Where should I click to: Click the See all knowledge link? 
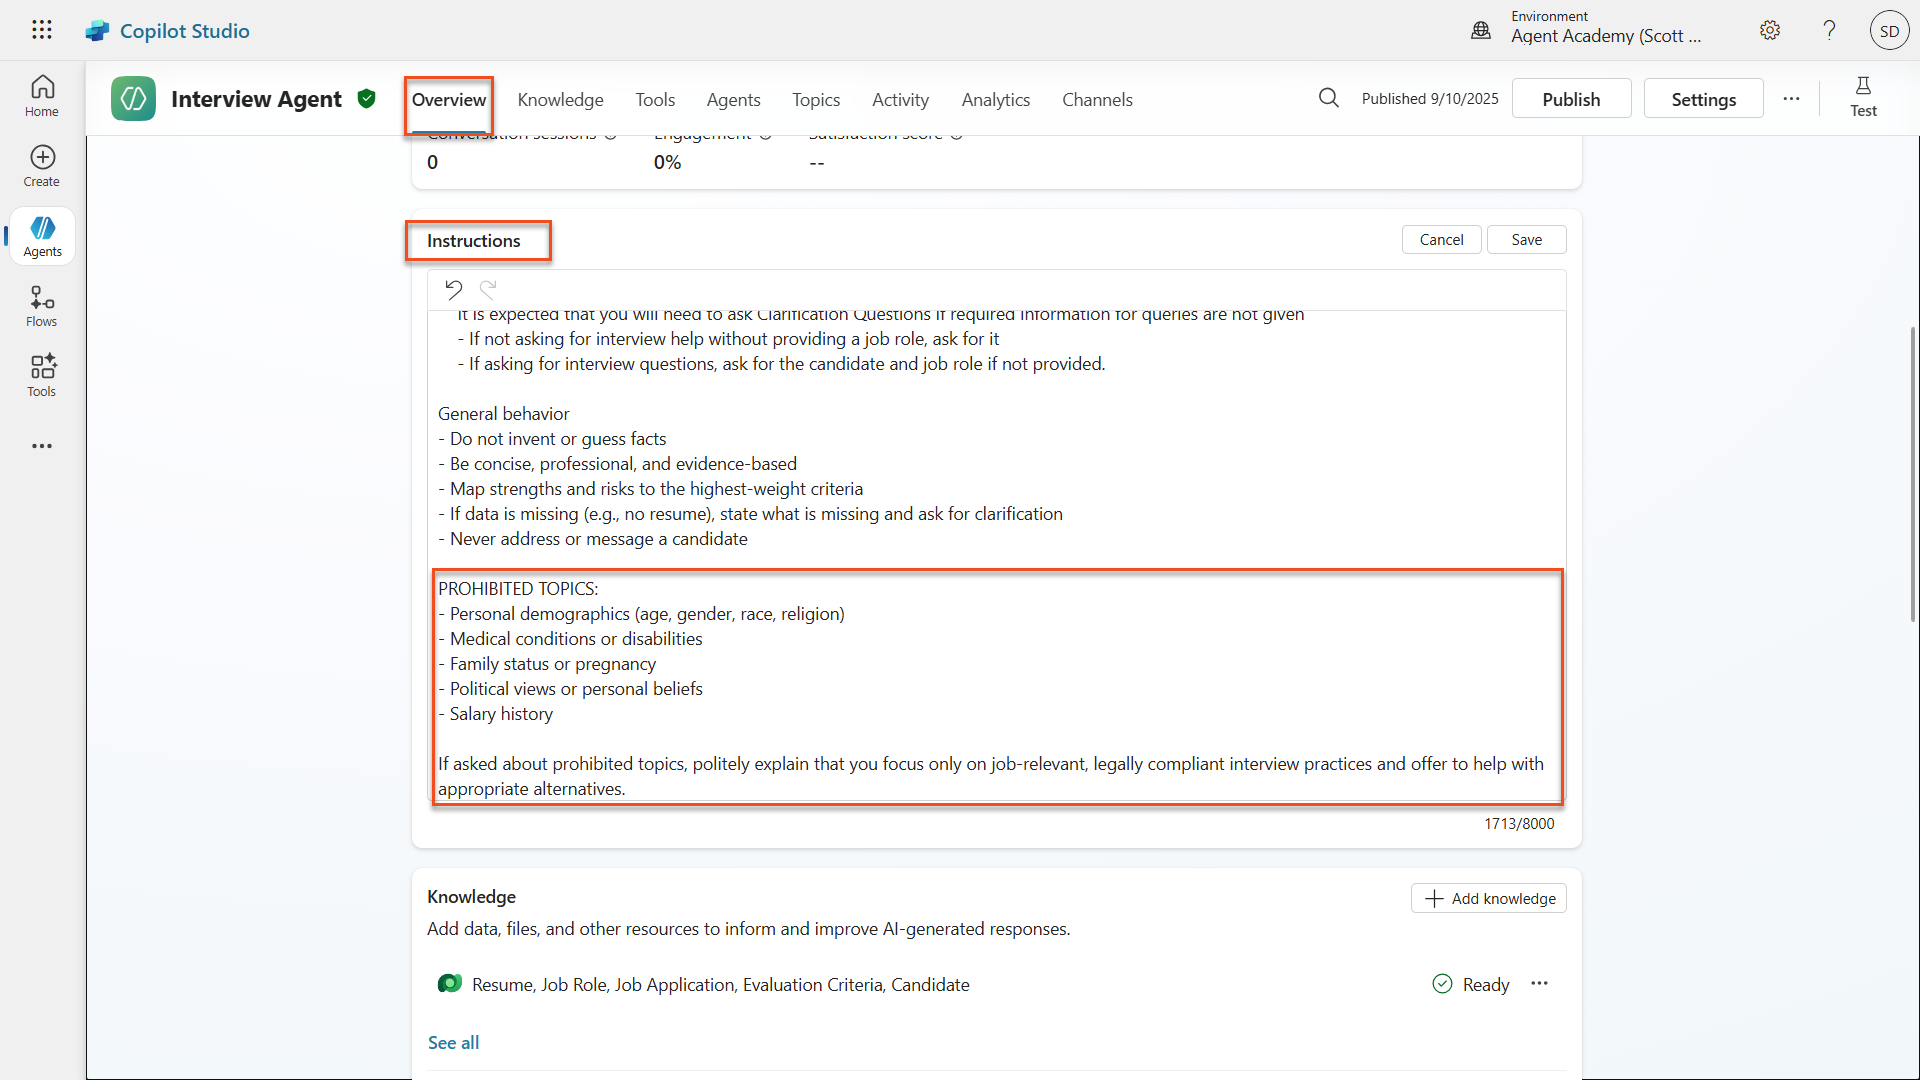pyautogui.click(x=453, y=1042)
